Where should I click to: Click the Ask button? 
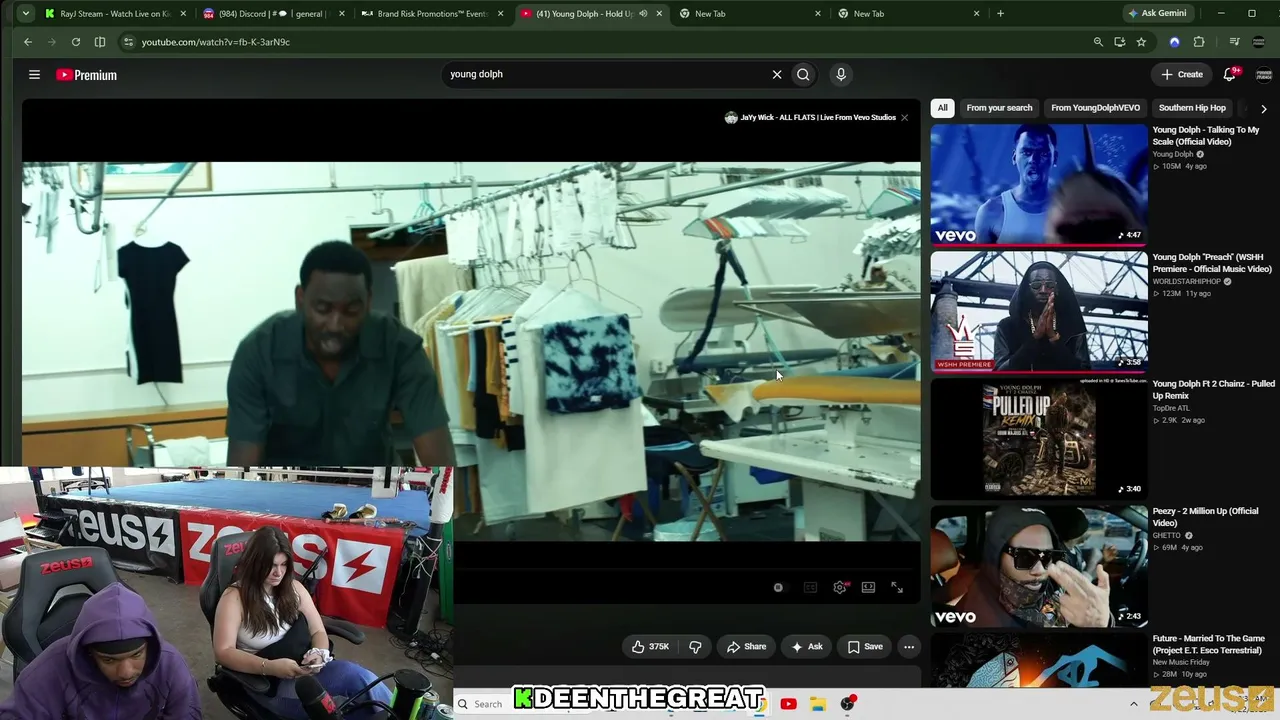click(806, 647)
